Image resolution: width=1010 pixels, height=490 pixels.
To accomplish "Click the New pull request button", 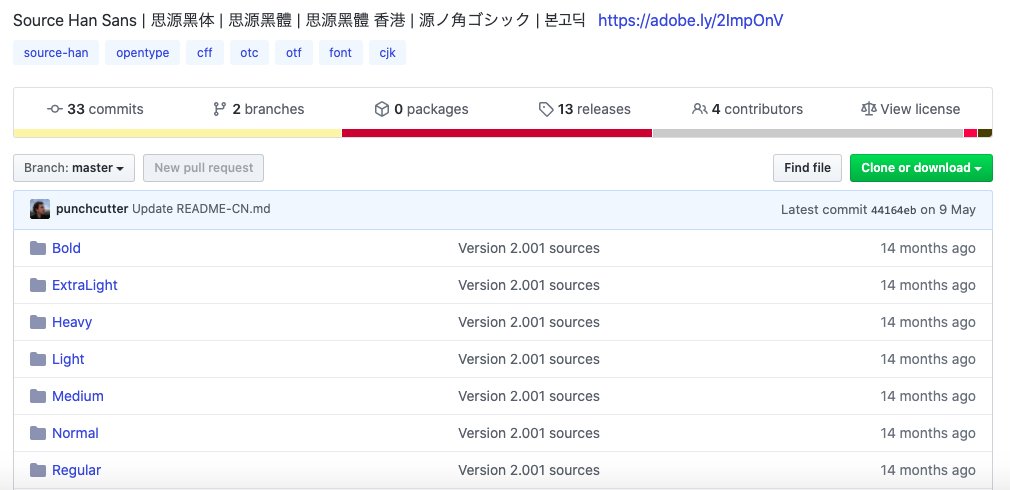I will pyautogui.click(x=204, y=168).
